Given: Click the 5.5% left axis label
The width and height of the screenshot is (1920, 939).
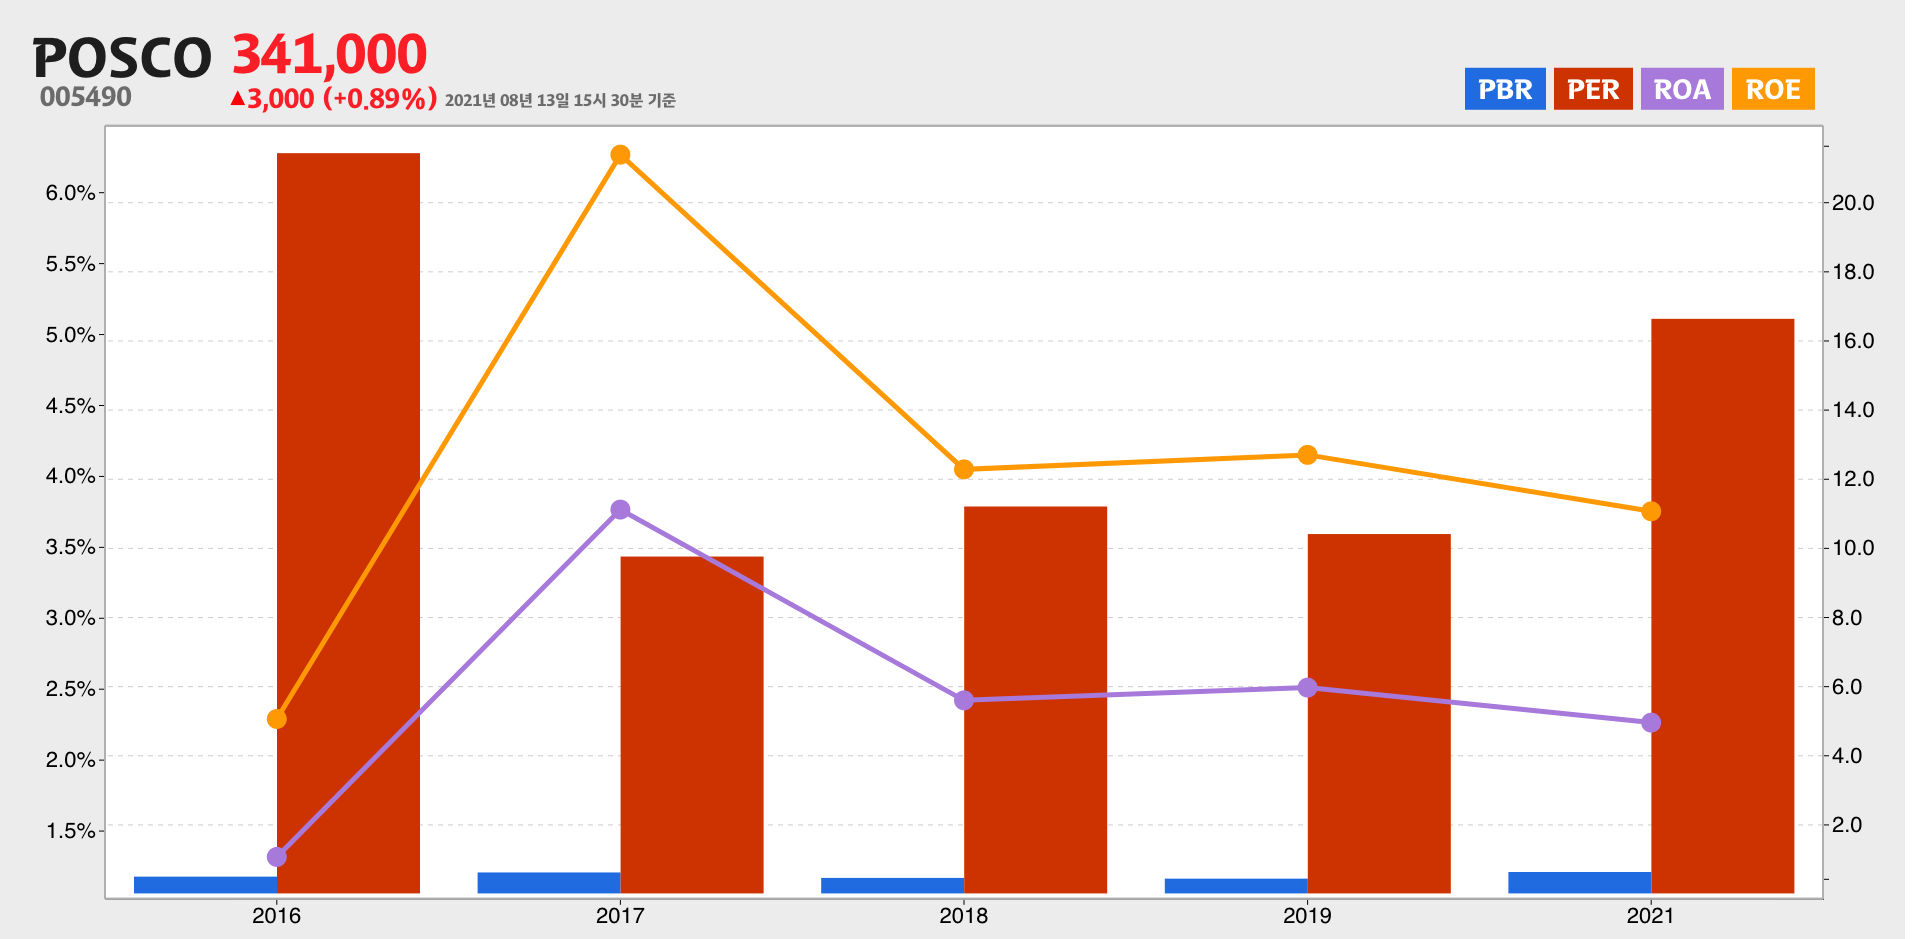Looking at the screenshot, I should (70, 265).
